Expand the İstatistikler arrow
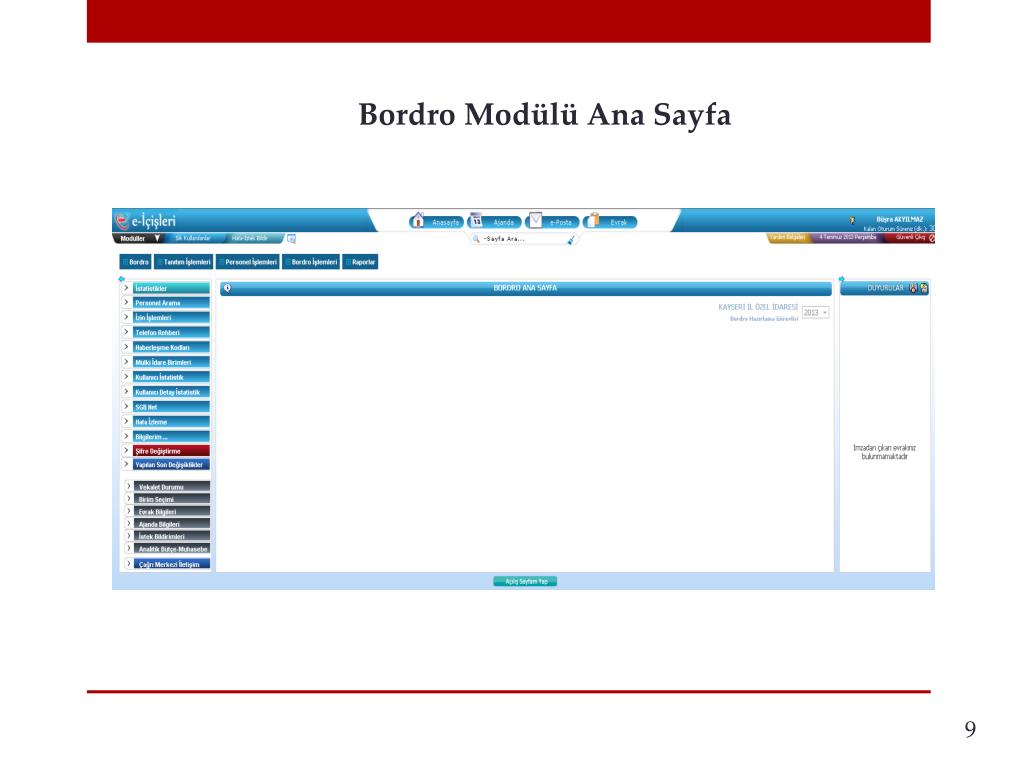Viewport: 1023px width, 767px height. [127, 288]
